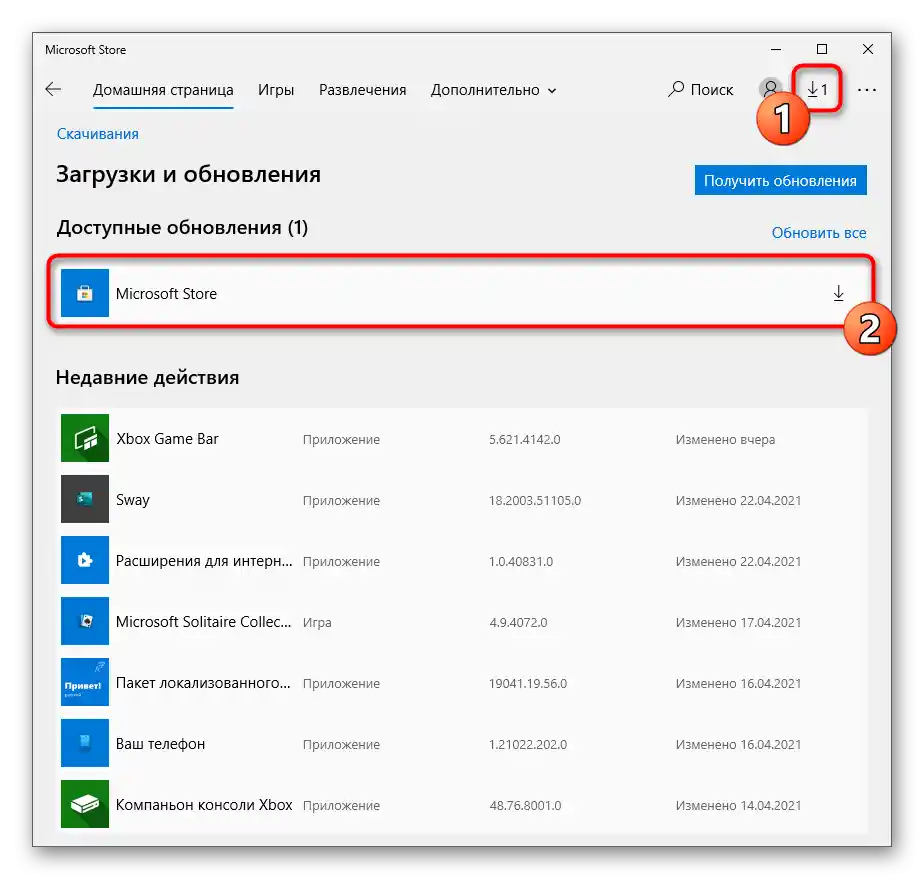The height and width of the screenshot is (879, 924).
Task: Click the Получить обновления button
Action: (x=780, y=180)
